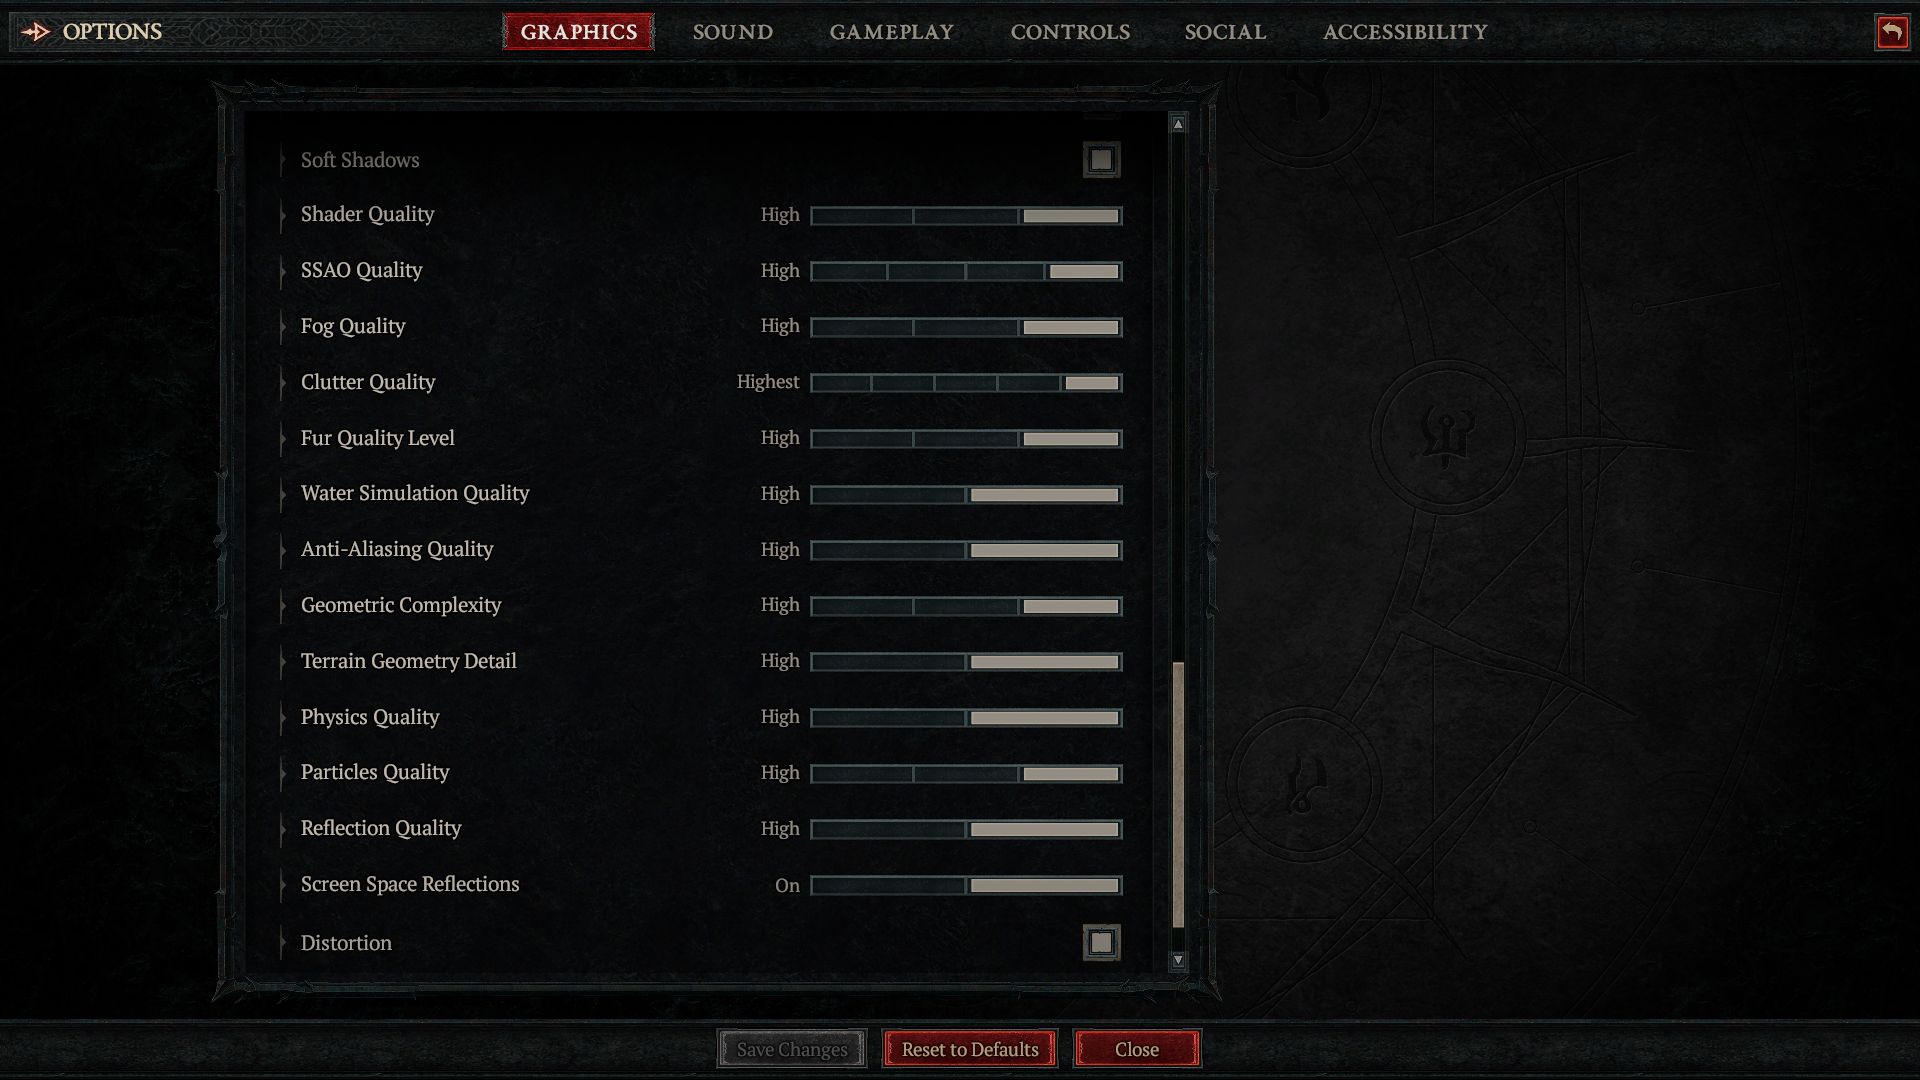This screenshot has width=1920, height=1080.
Task: Scroll down the settings panel
Action: pyautogui.click(x=1178, y=960)
